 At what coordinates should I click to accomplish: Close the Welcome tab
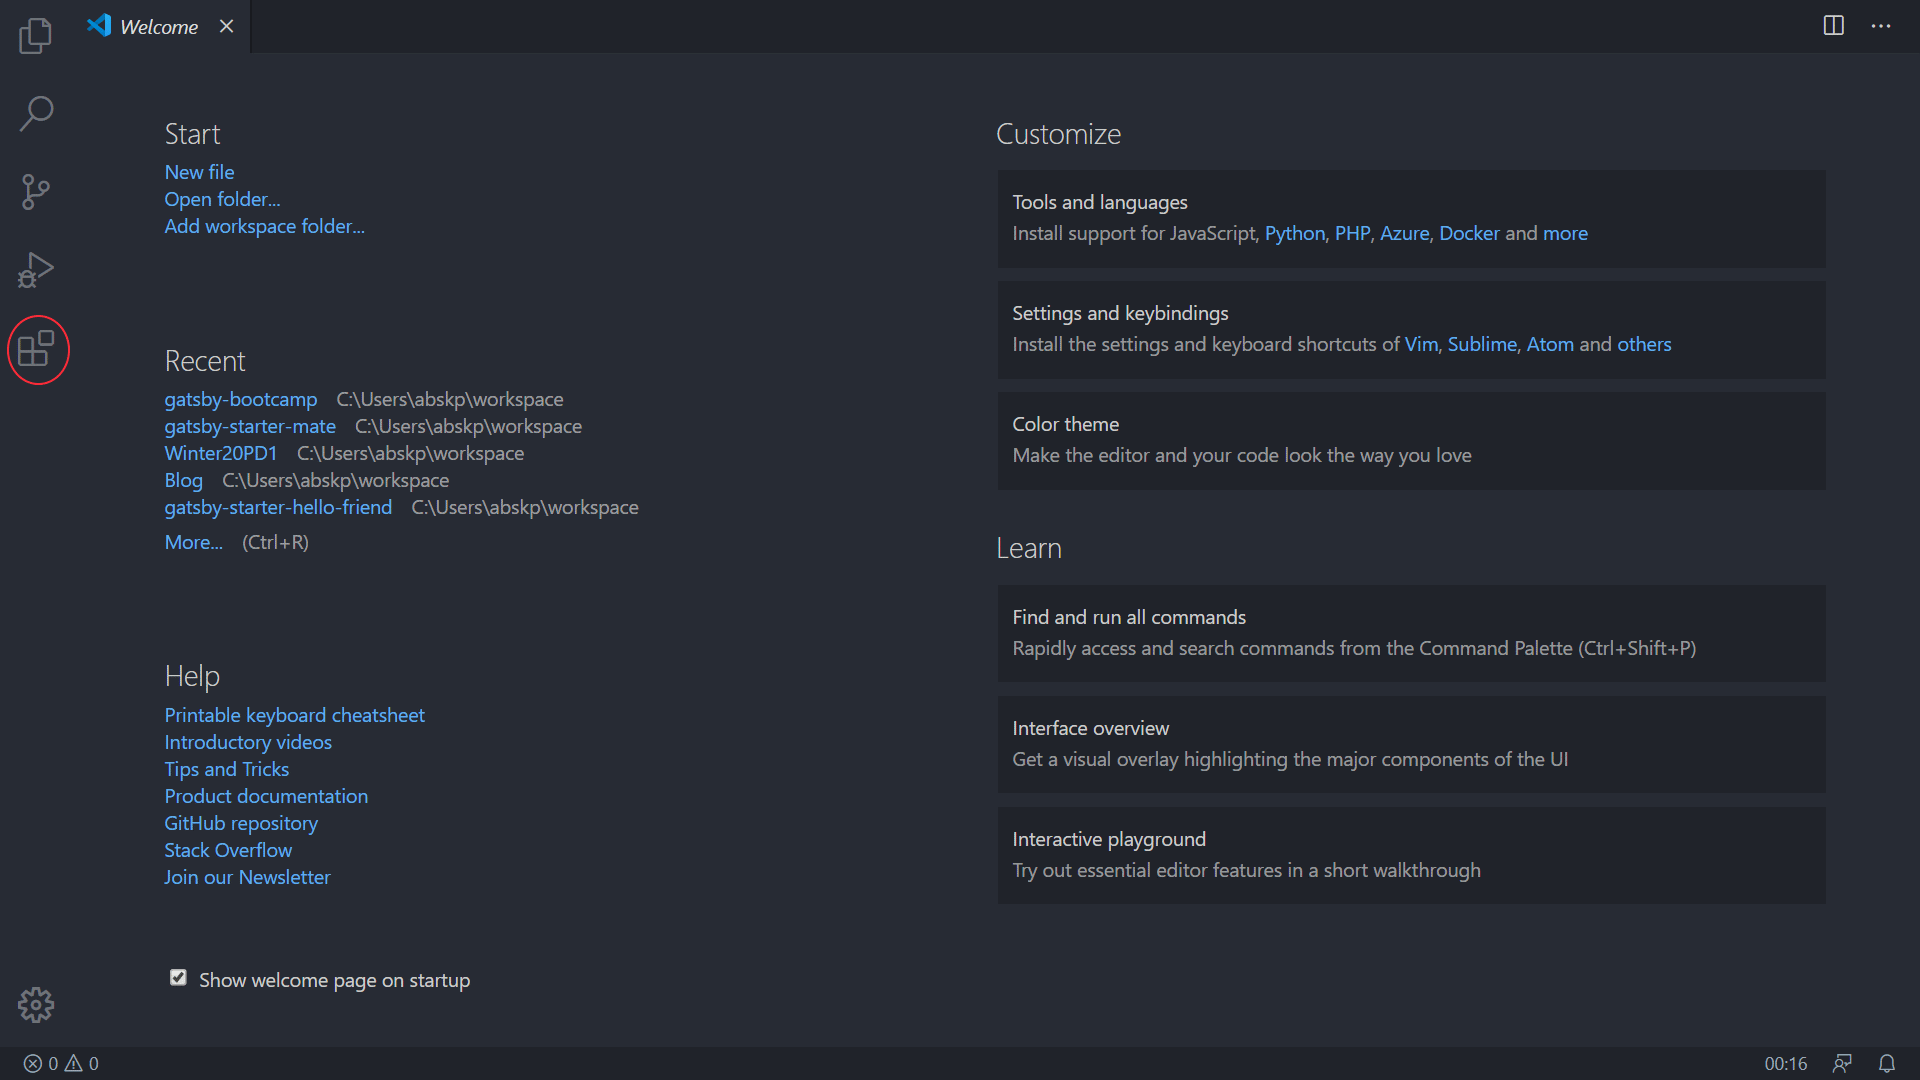227,27
